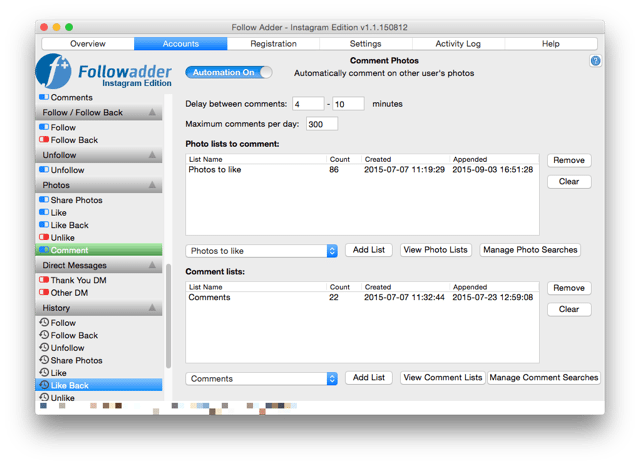
Task: Toggle the Share Photos switch
Action: tap(44, 200)
